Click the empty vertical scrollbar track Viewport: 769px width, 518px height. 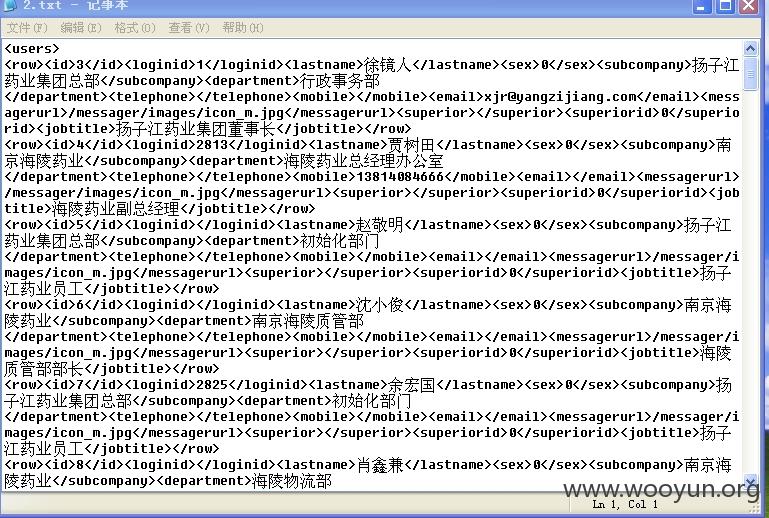[750, 282]
